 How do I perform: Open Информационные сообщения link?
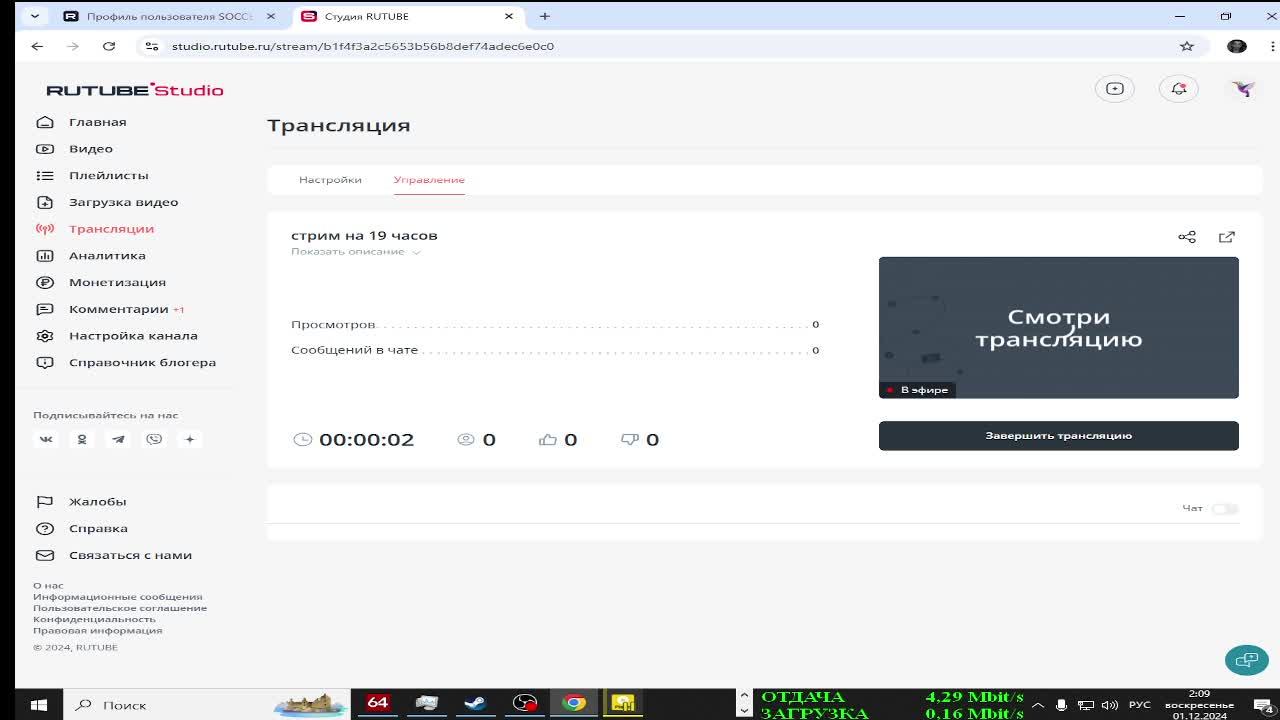coord(118,597)
